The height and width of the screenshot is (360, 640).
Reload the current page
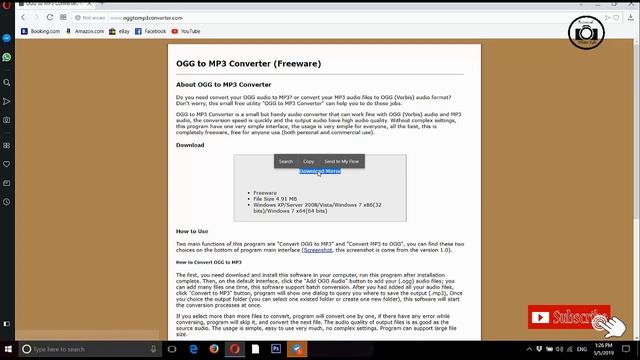pyautogui.click(x=49, y=18)
